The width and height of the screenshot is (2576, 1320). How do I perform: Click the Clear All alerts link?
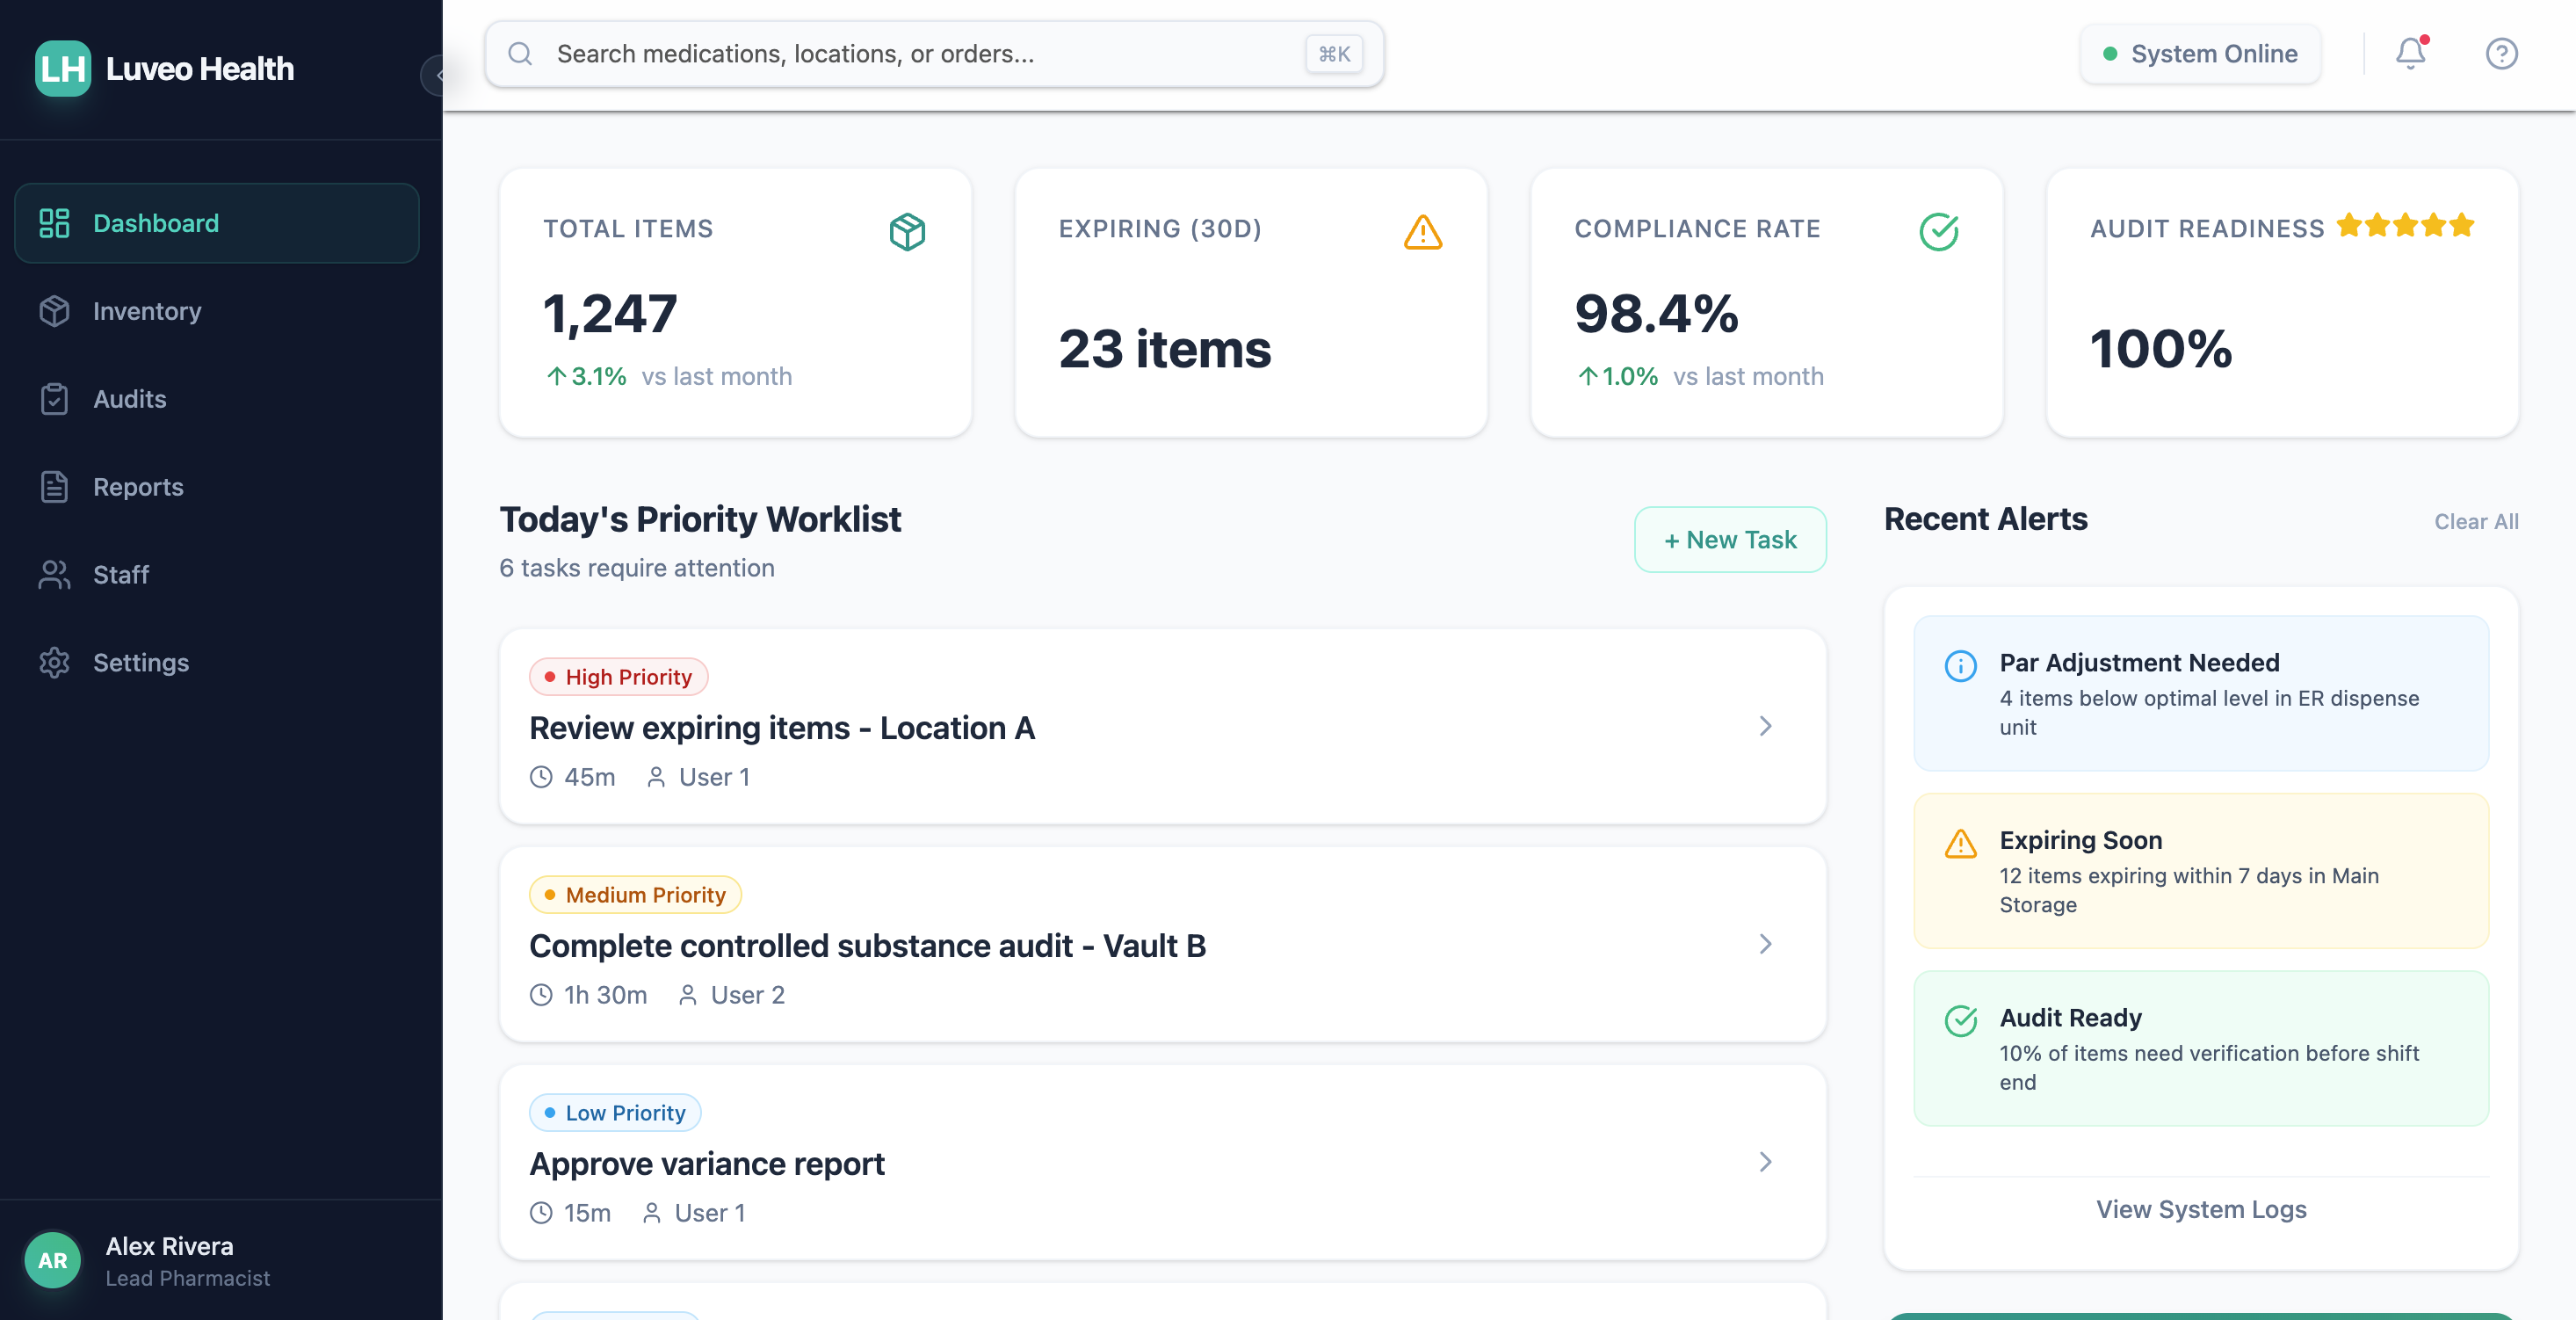pos(2475,521)
